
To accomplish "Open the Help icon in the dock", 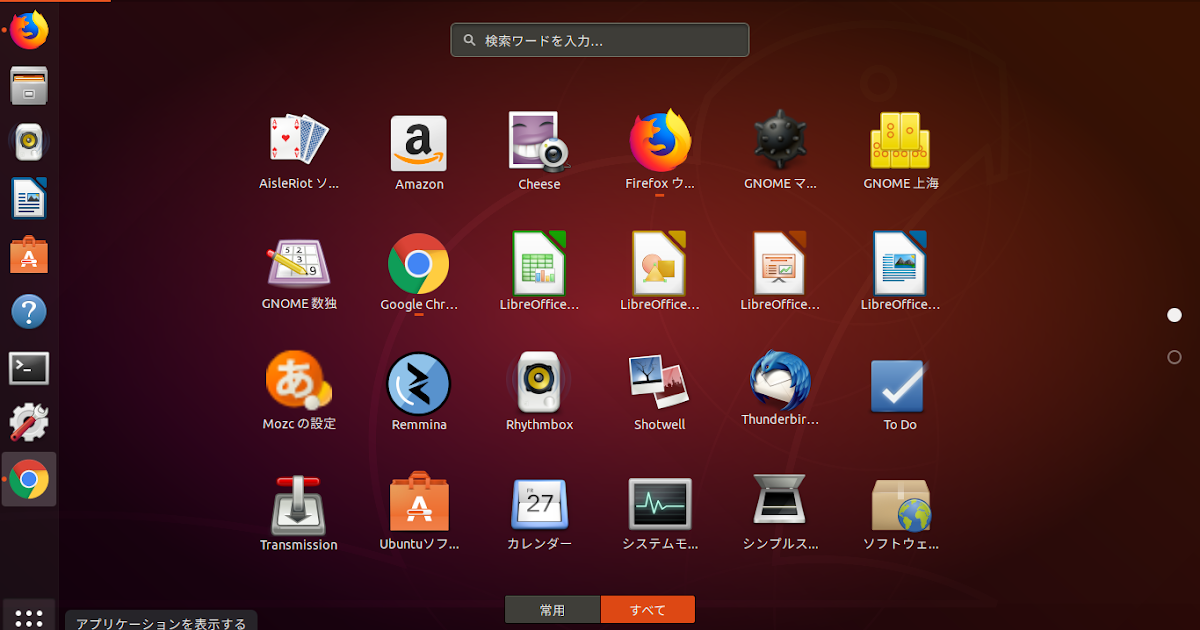I will 29,311.
